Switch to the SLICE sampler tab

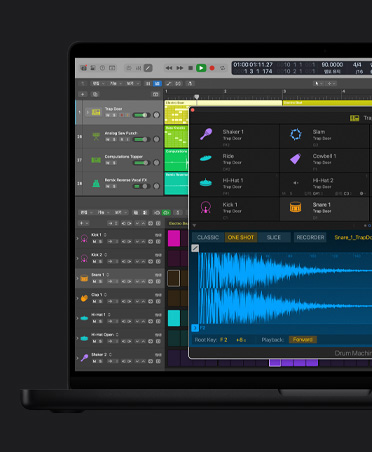(x=274, y=237)
